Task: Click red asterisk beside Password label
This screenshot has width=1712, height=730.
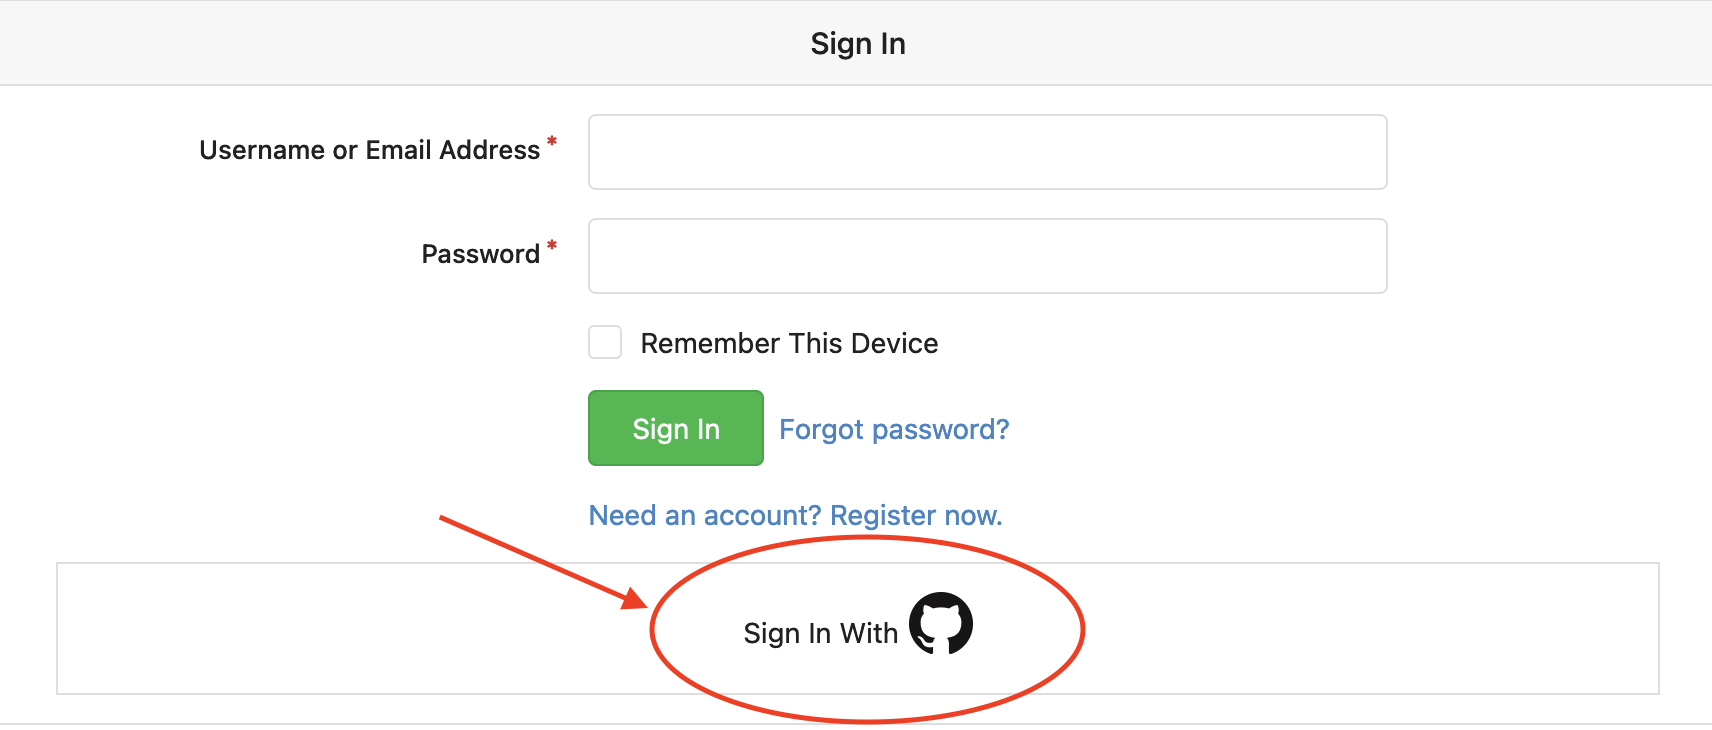Action: coord(551,246)
